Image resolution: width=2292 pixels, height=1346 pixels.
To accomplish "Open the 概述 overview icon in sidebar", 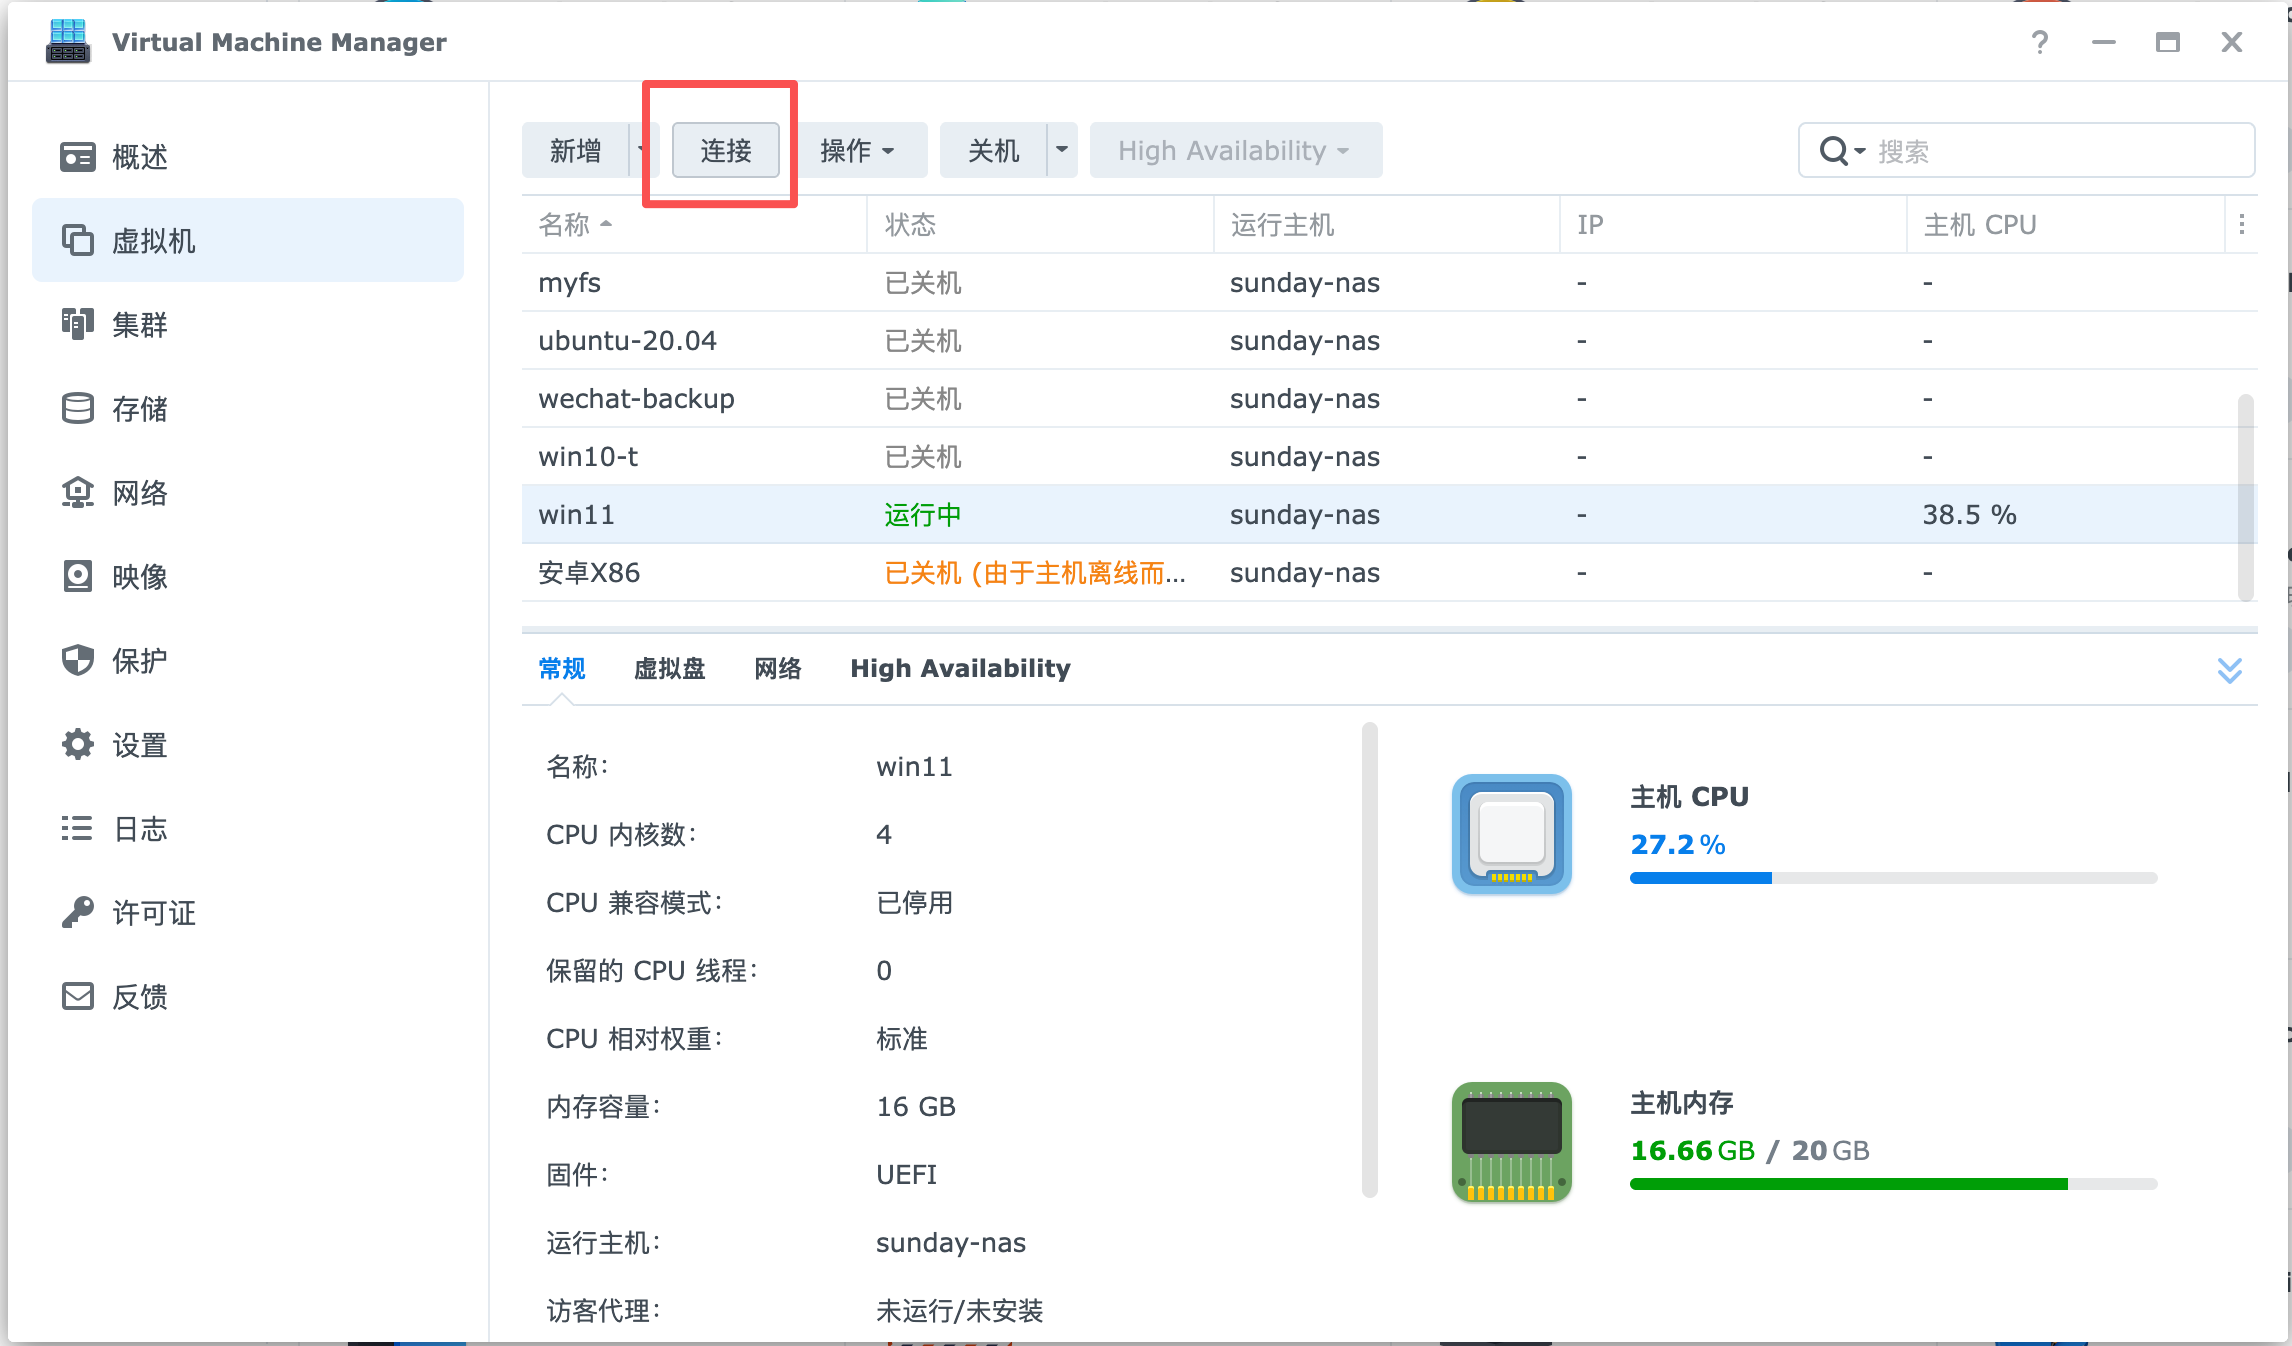I will [77, 157].
